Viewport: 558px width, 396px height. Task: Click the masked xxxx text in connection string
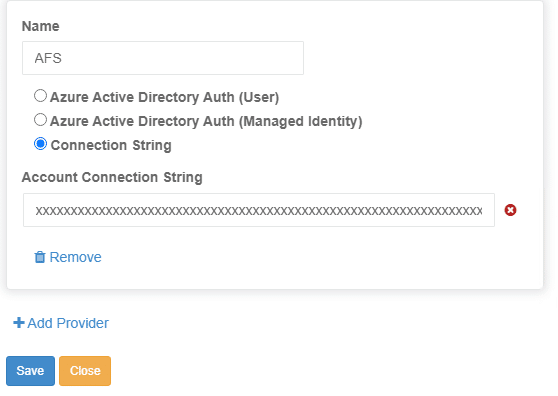(259, 211)
